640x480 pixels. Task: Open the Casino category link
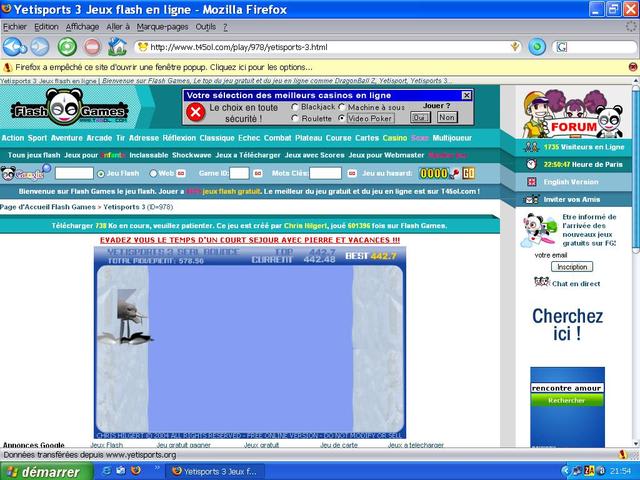(x=395, y=138)
